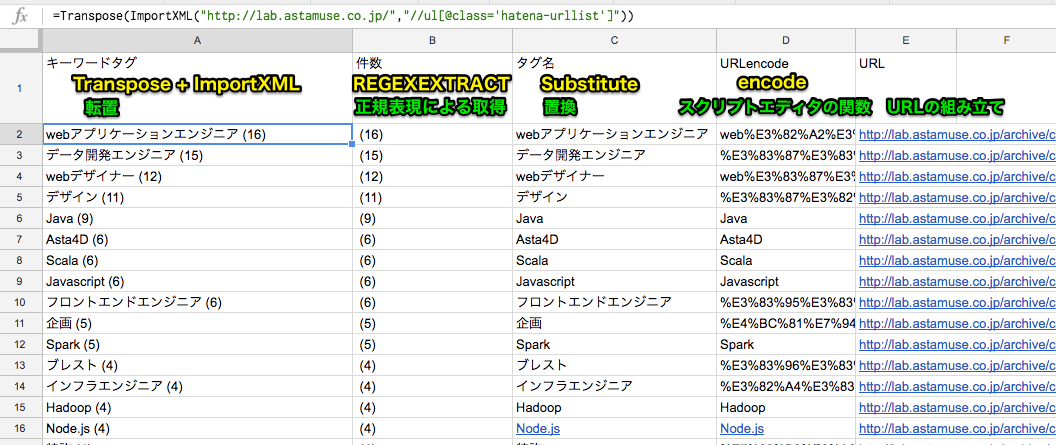Screen dimensions: 1056x445
Task: Open the archive URL link in the Hadoop row
Action: tap(958, 408)
